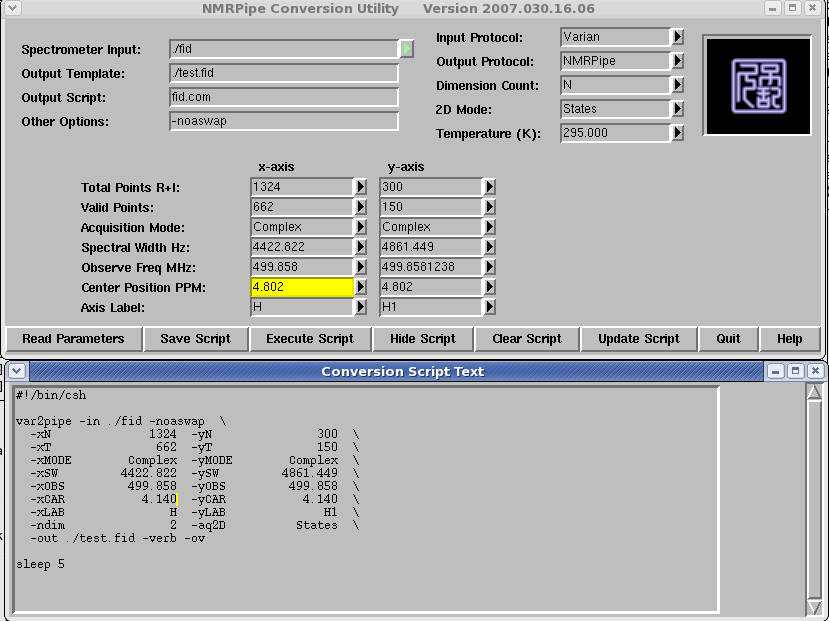829x621 pixels.
Task: Click x-axis Total Points field 1324
Action: pyautogui.click(x=302, y=187)
